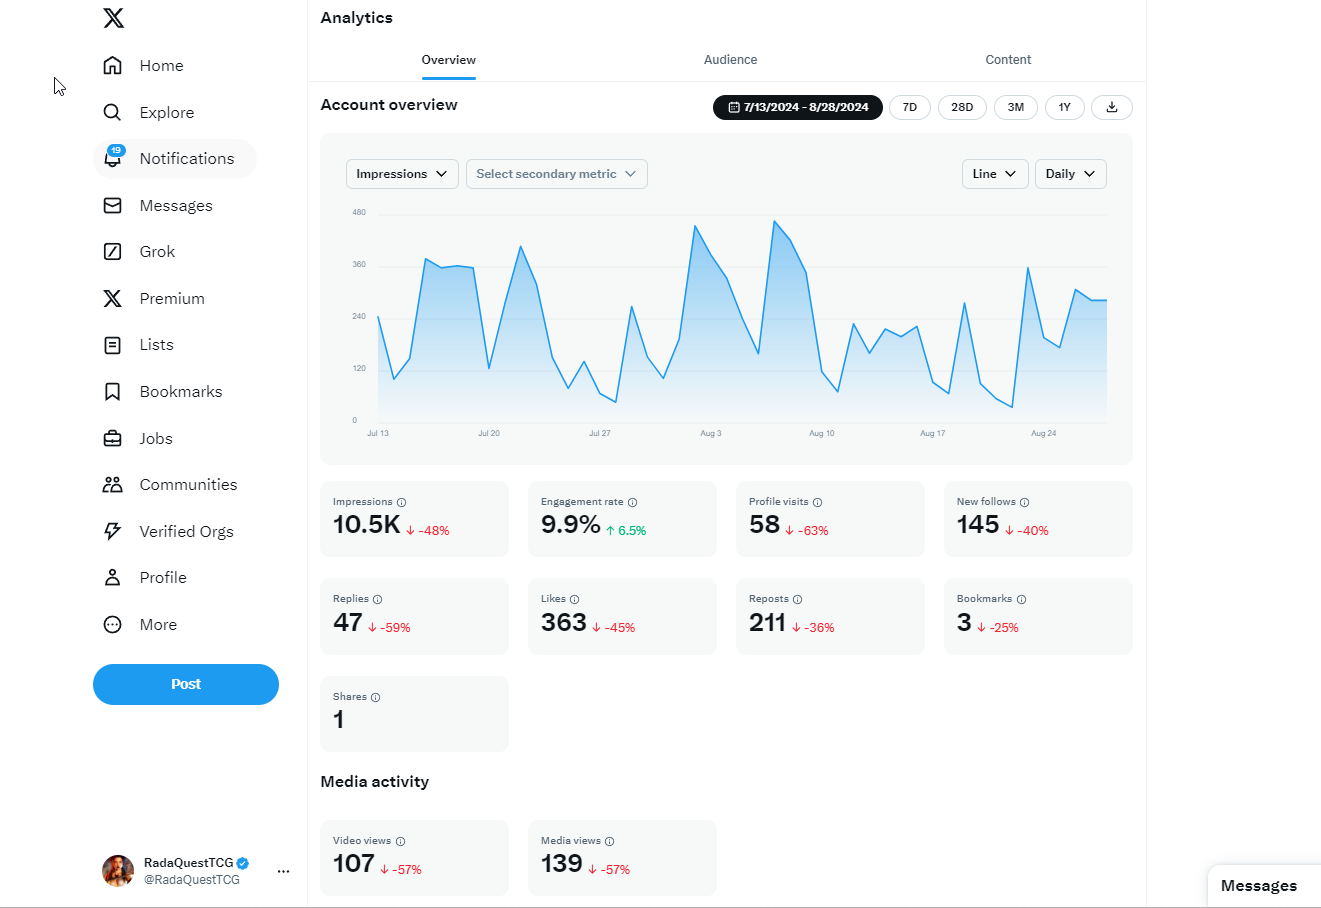Open Notifications label in sidebar
This screenshot has width=1321, height=908.
pyautogui.click(x=187, y=159)
